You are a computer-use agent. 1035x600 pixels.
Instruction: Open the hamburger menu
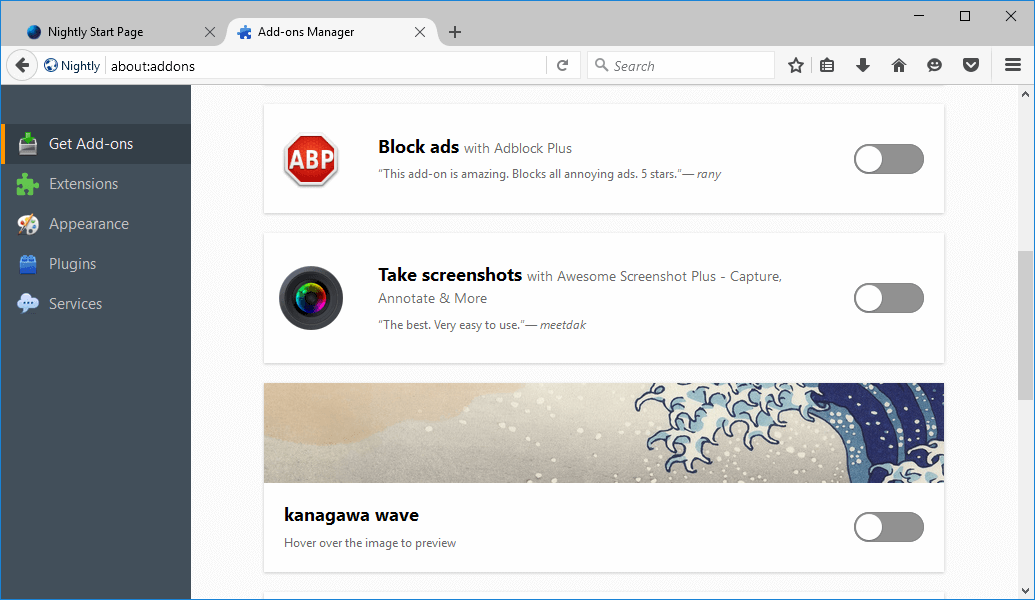click(x=1013, y=65)
